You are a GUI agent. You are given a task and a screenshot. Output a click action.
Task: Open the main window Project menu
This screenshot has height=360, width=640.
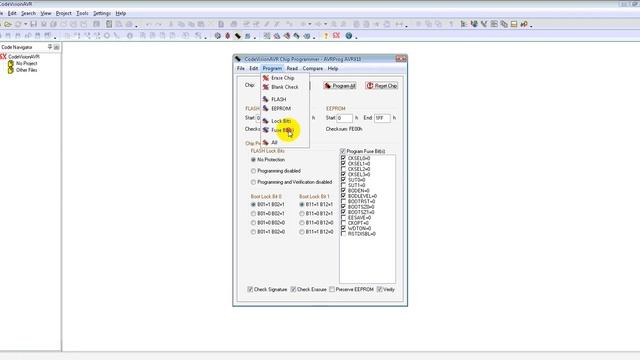tap(64, 13)
